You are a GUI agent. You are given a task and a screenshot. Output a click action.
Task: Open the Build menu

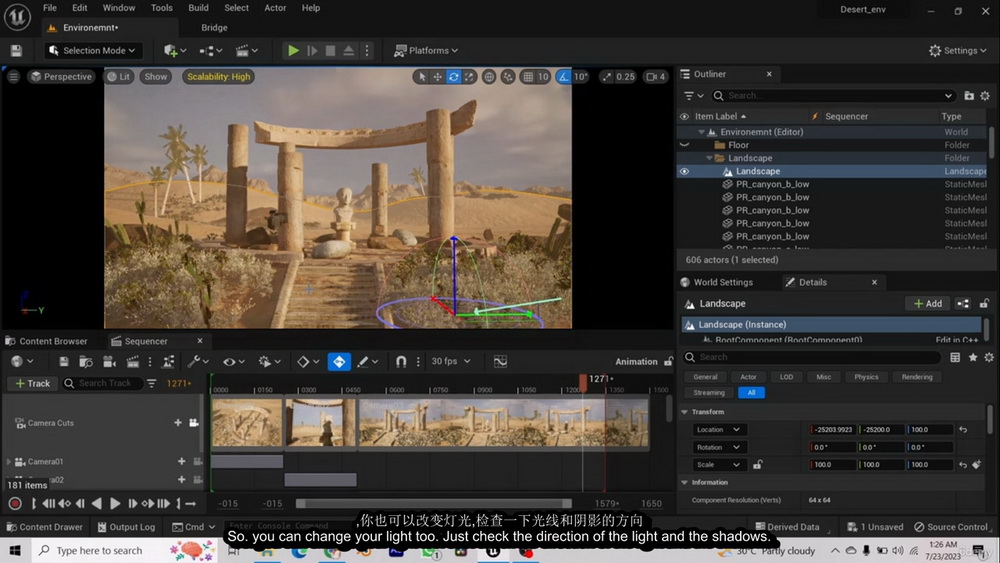(x=198, y=8)
